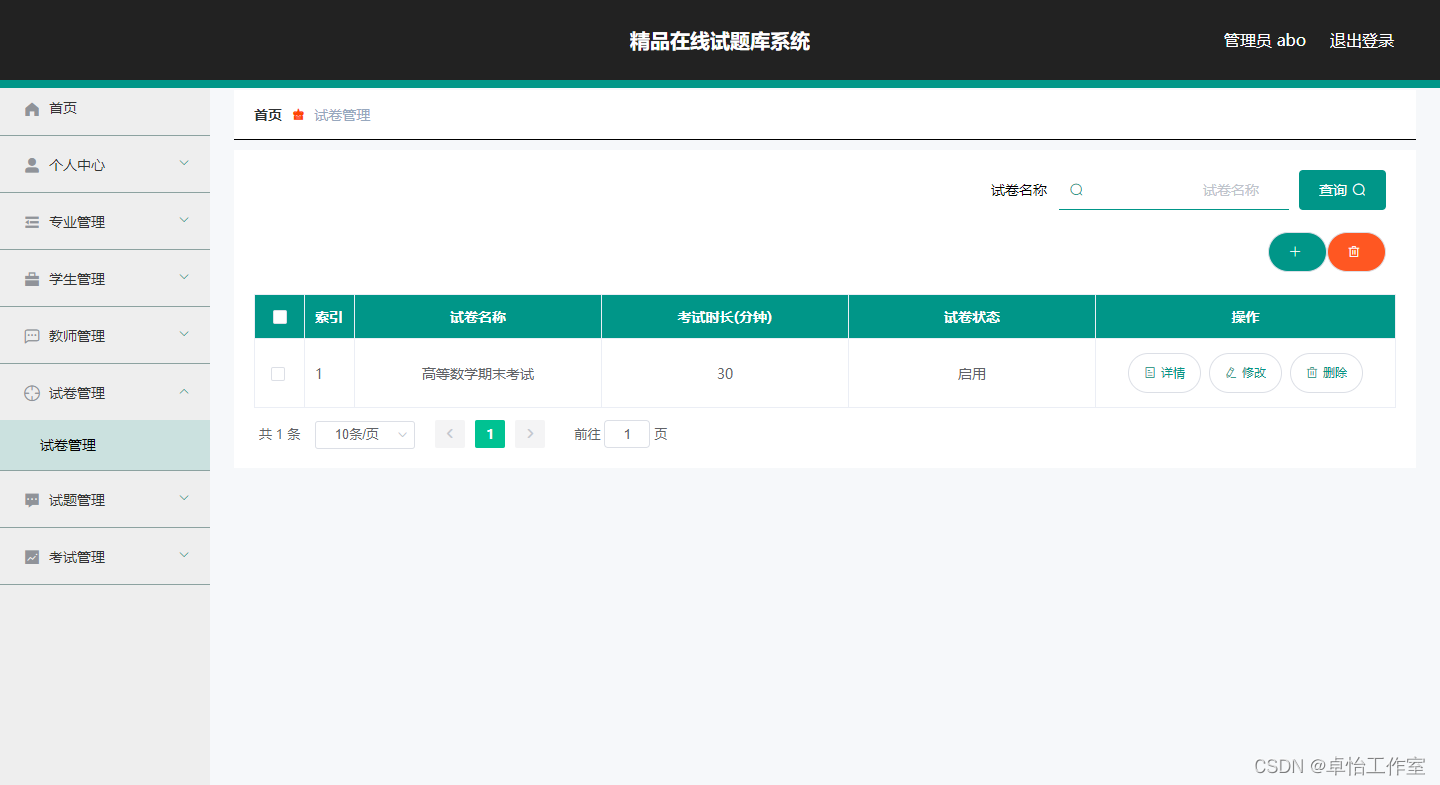Viewport: 1440px width, 785px height.
Task: Click 修改 for 高等数学期末考试
Action: pos(1245,373)
